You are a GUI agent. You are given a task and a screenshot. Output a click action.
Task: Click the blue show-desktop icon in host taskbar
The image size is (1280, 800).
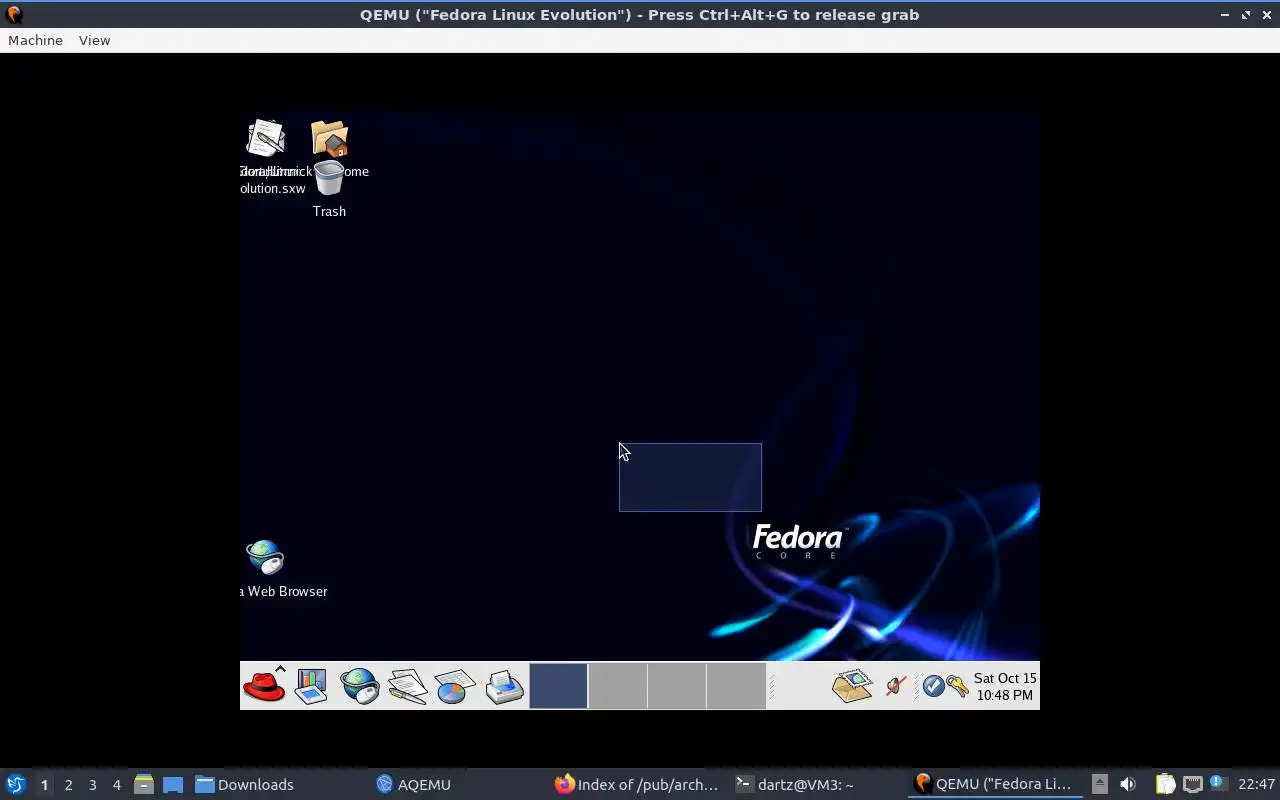[173, 784]
